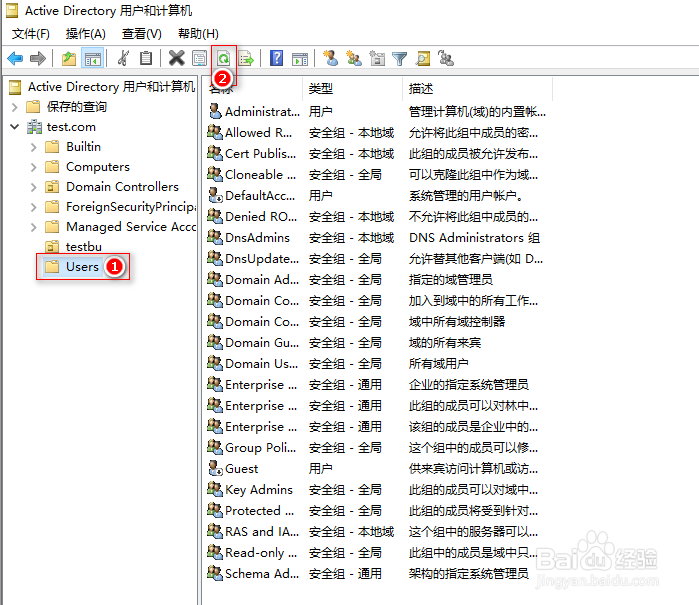The image size is (699, 605).
Task: Select DnsUpdate... group row
Action: (377, 258)
